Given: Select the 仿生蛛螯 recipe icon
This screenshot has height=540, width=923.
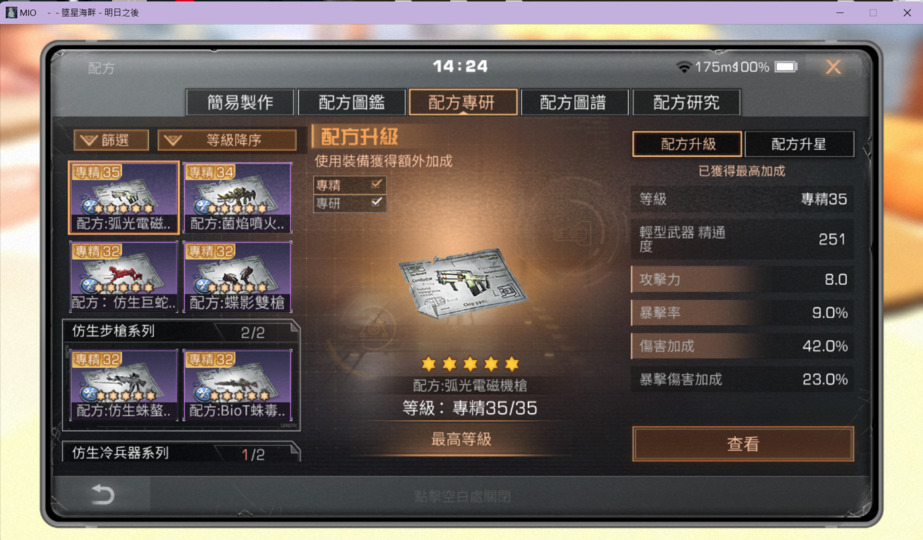Looking at the screenshot, I should [x=124, y=385].
